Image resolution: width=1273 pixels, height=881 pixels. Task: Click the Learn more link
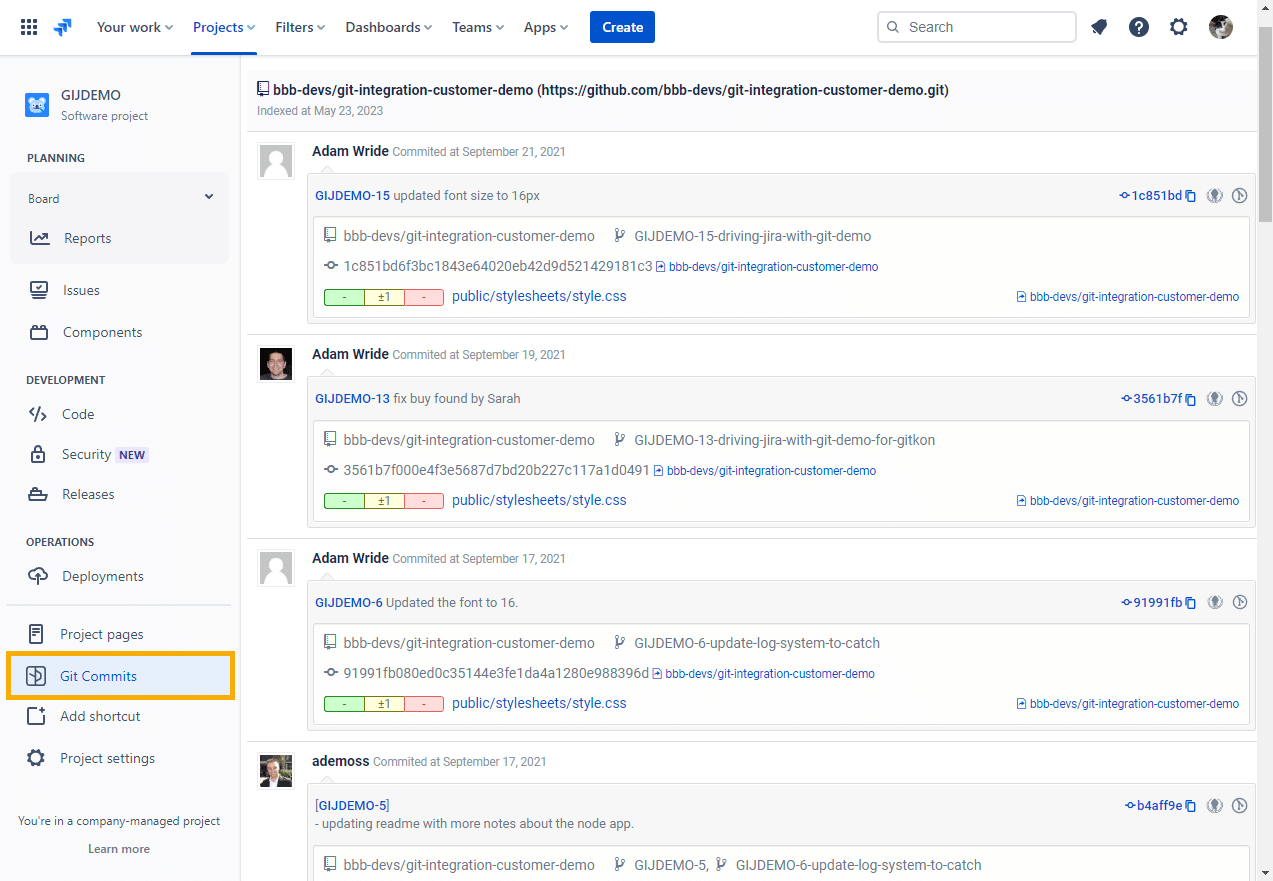coord(119,849)
